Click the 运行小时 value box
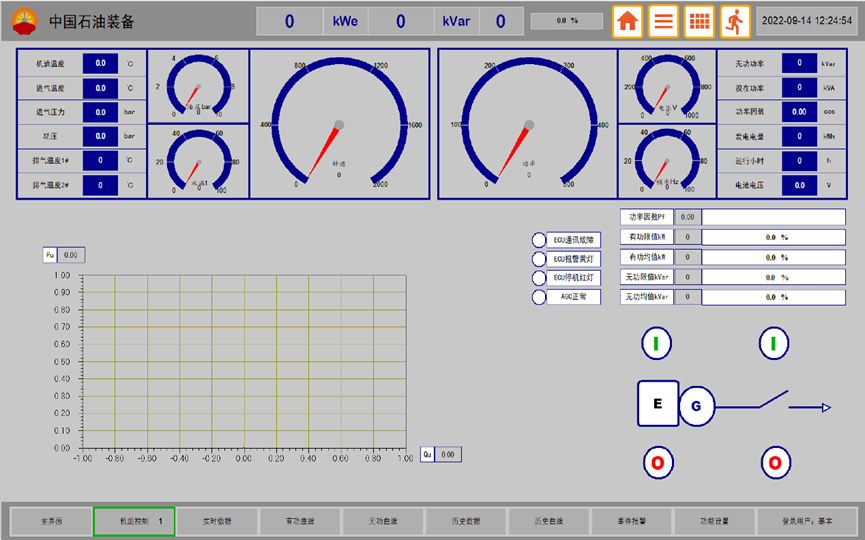 pyautogui.click(x=799, y=161)
